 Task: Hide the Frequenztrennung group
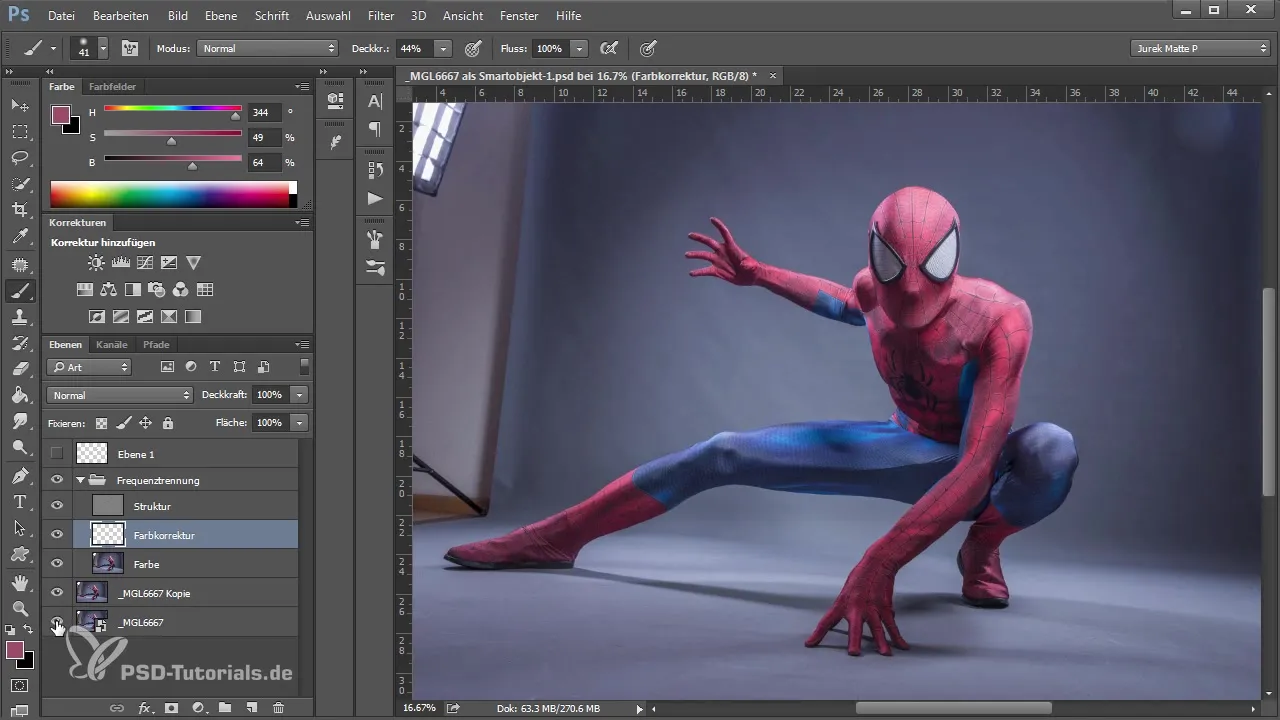point(57,480)
